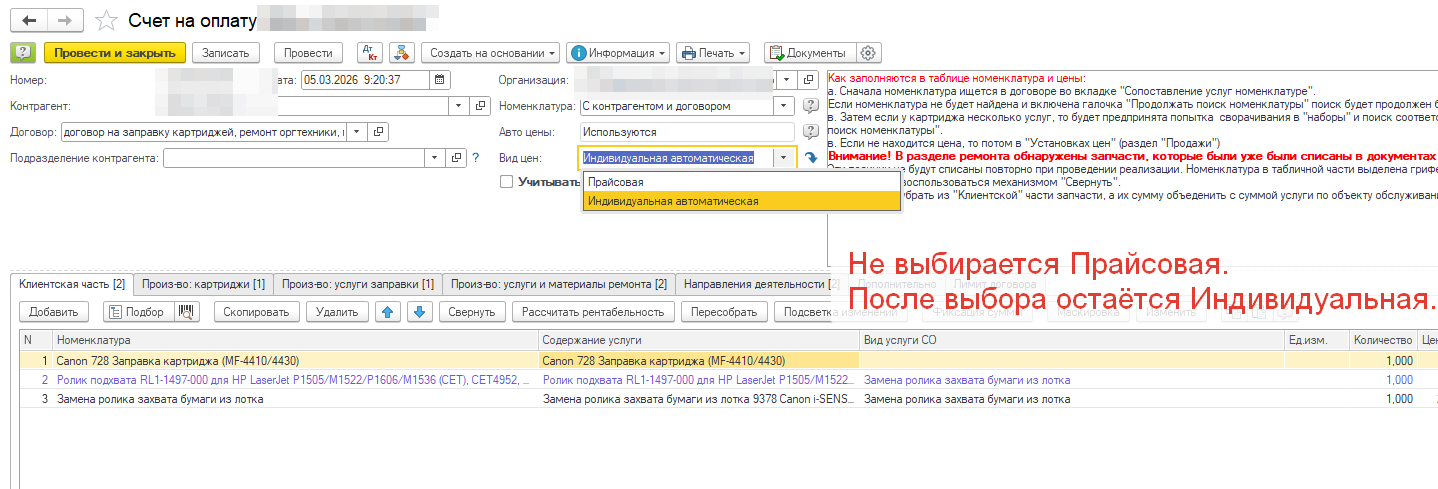Add document to favorites with star icon

(105, 20)
